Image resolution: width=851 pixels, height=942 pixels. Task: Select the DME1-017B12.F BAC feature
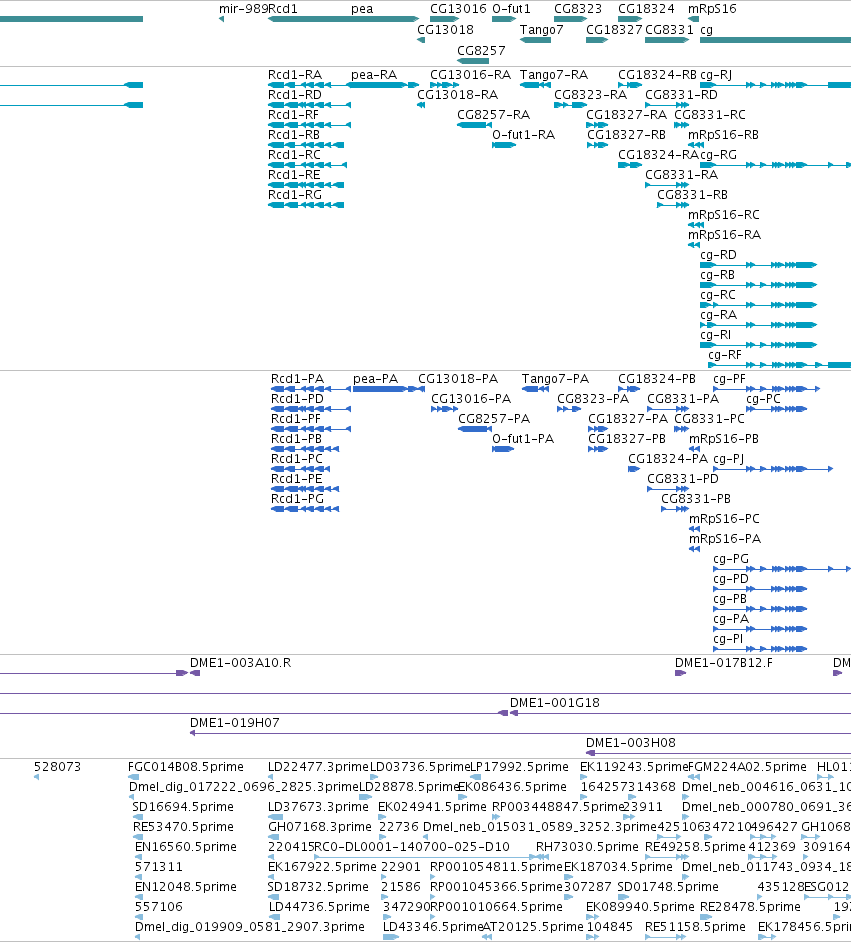coord(724,663)
